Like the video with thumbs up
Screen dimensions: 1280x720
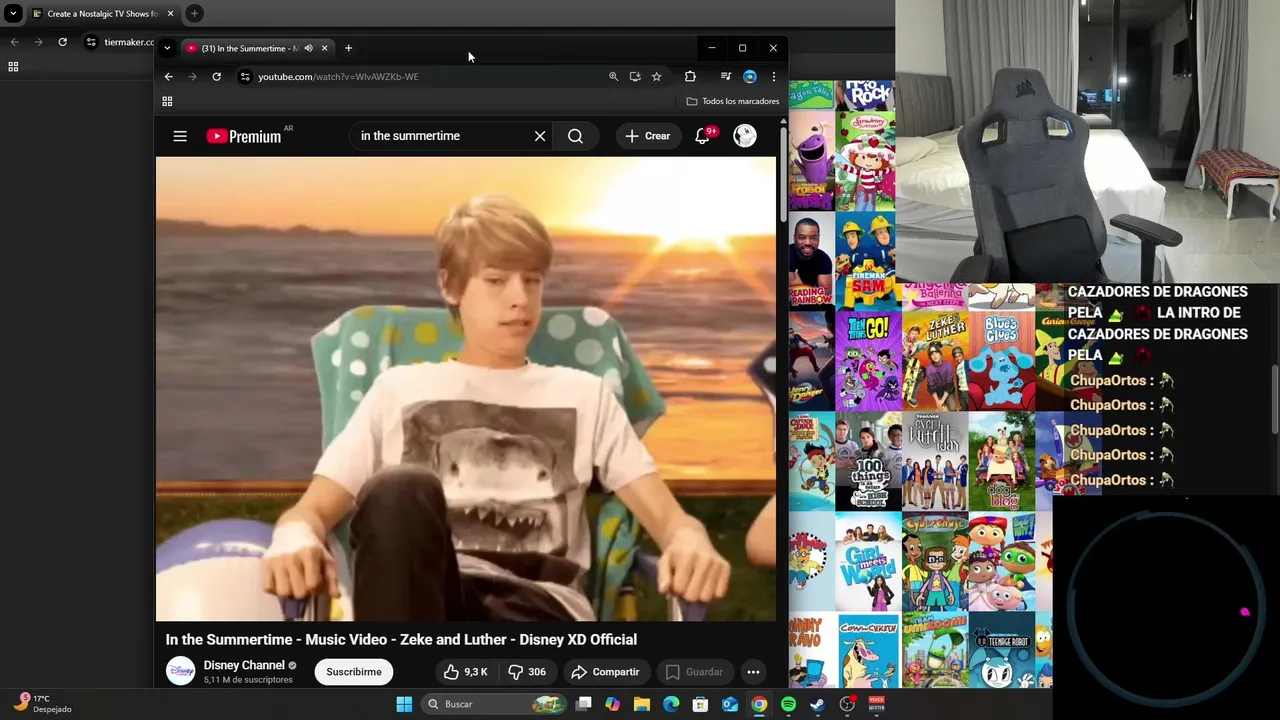tap(466, 672)
